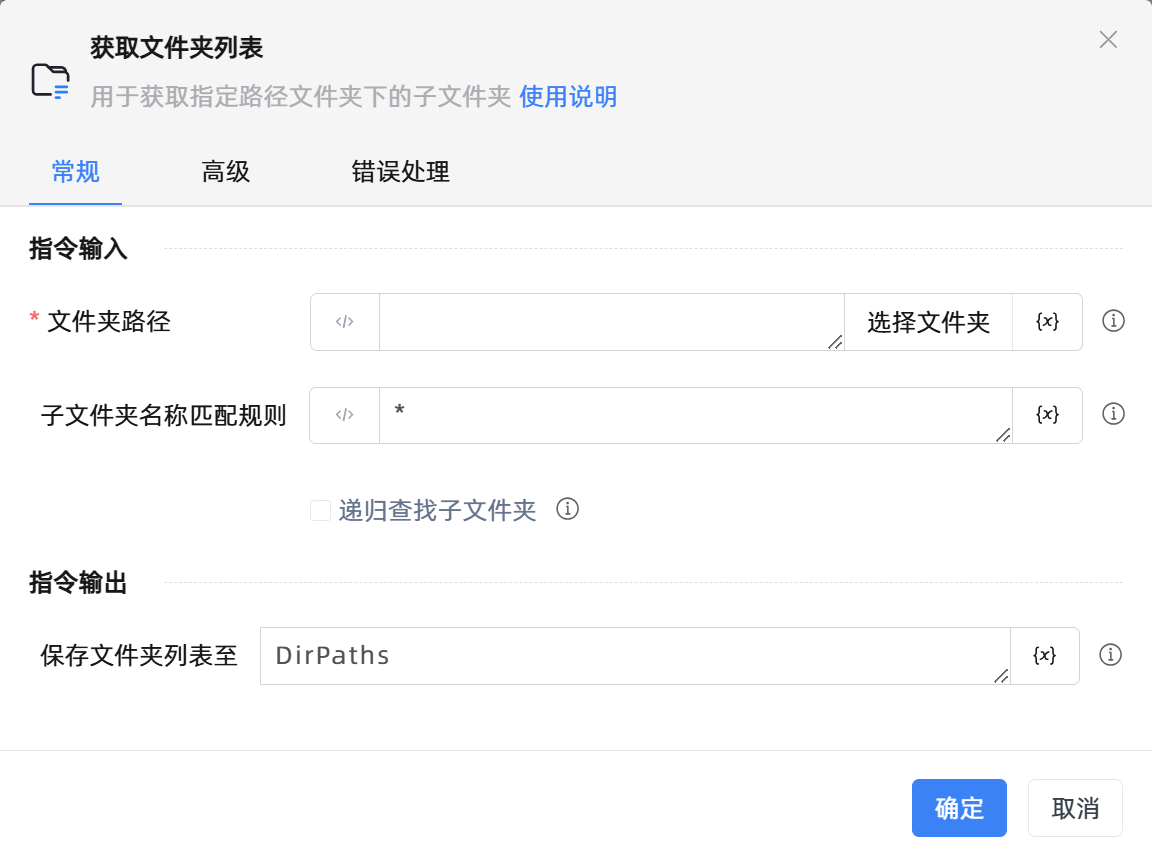打开使用说明链接

click(x=568, y=96)
